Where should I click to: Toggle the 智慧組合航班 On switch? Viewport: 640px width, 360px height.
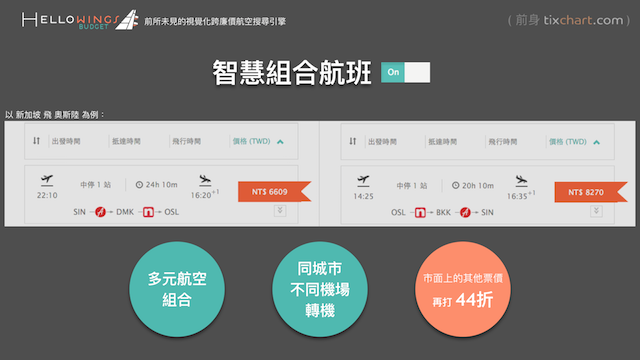[x=405, y=72]
